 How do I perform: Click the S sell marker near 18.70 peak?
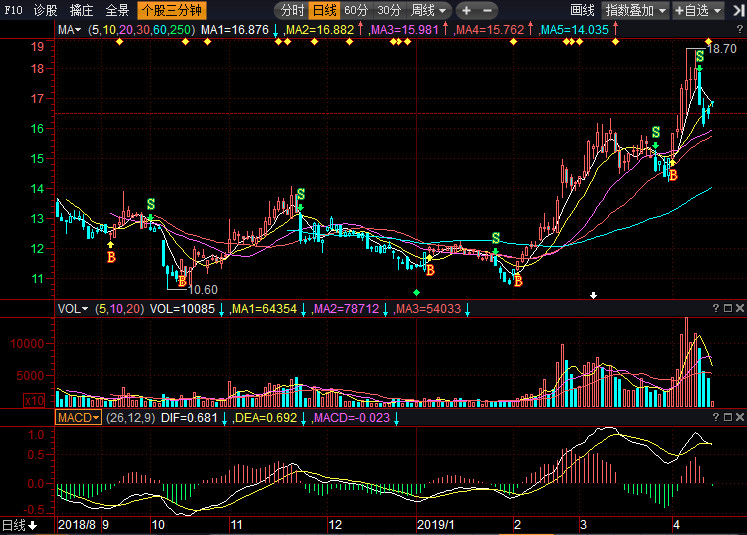click(x=699, y=57)
